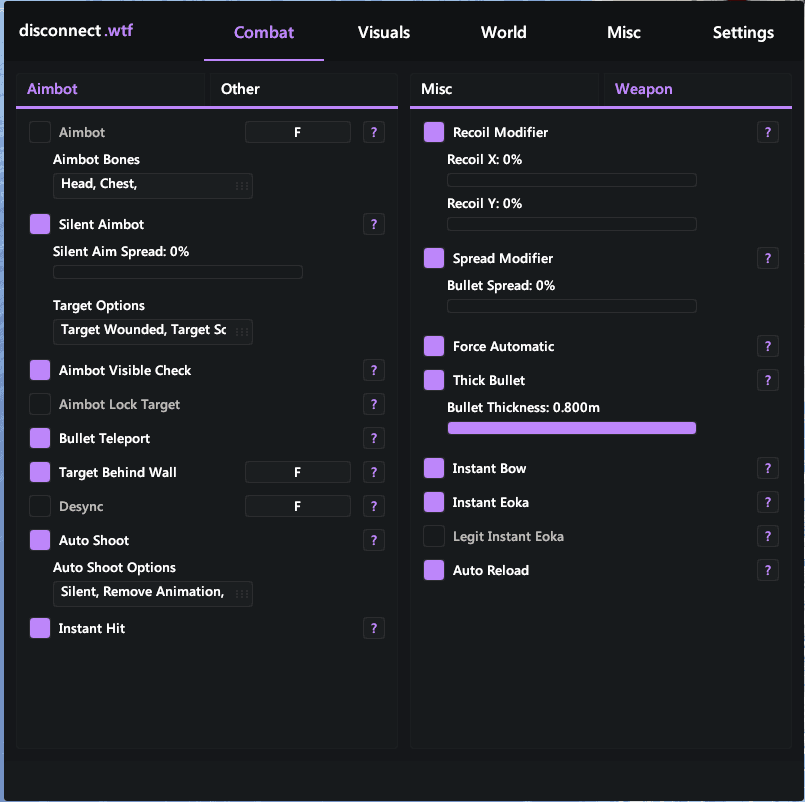Image resolution: width=805 pixels, height=802 pixels.
Task: Switch to the Visuals tab
Action: [x=384, y=32]
